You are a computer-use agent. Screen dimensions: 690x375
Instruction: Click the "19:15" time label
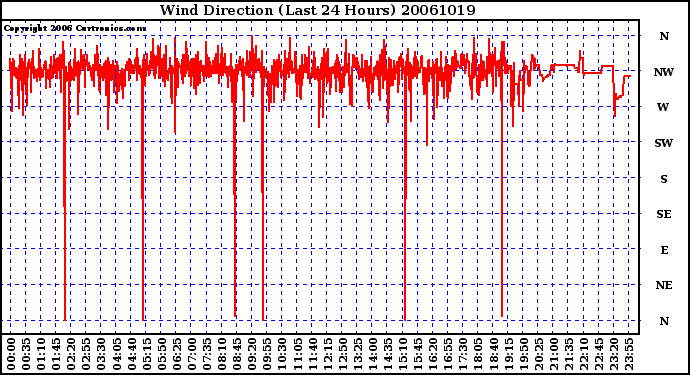pyautogui.click(x=508, y=354)
